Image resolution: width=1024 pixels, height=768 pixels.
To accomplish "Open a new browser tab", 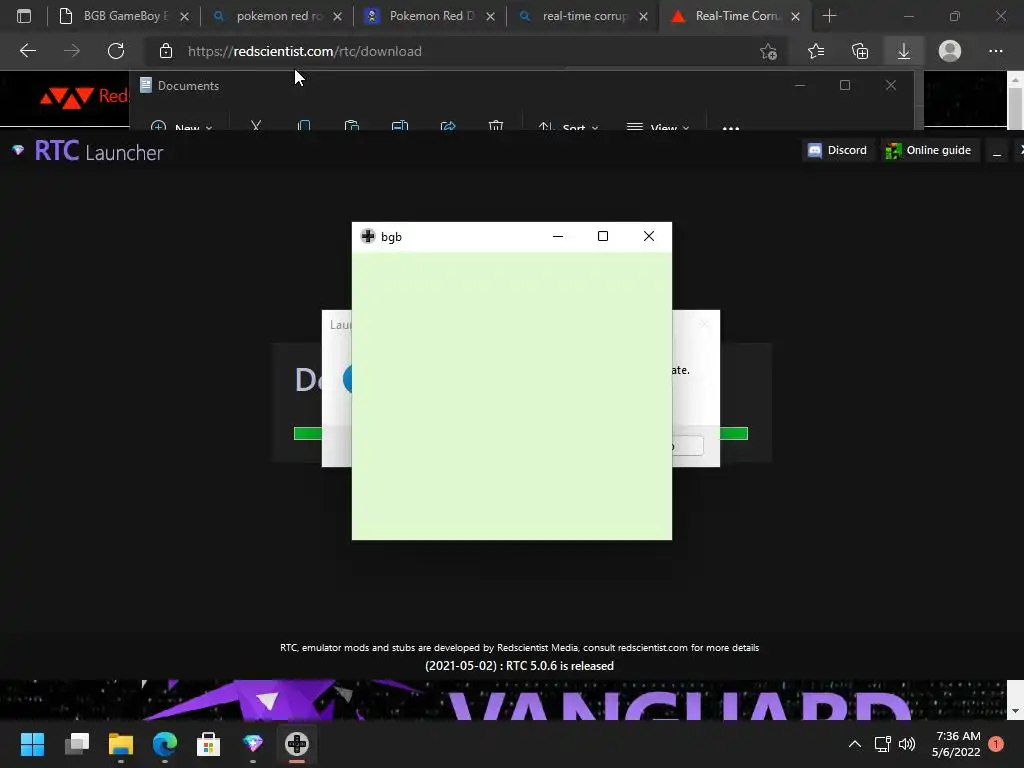I will click(x=829, y=16).
